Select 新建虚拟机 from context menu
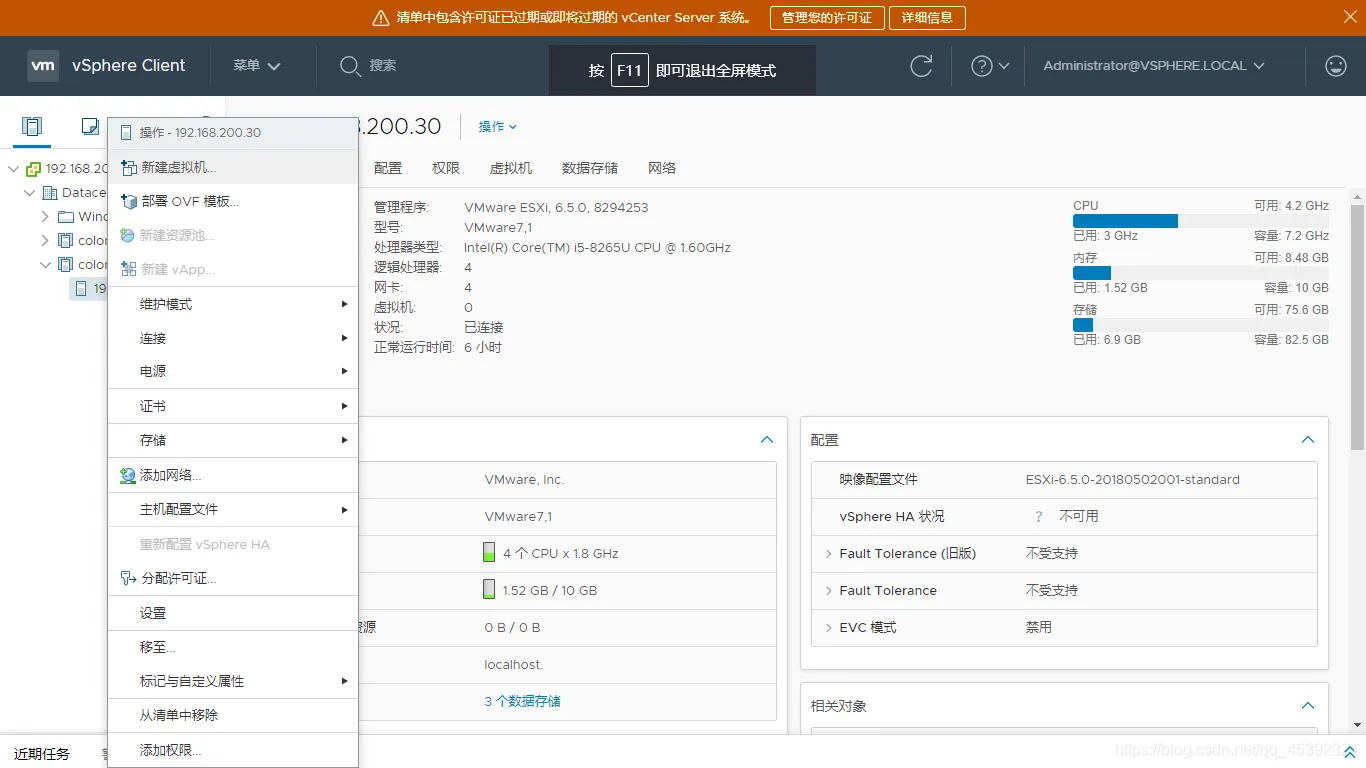This screenshot has height=768, width=1366. click(x=233, y=167)
